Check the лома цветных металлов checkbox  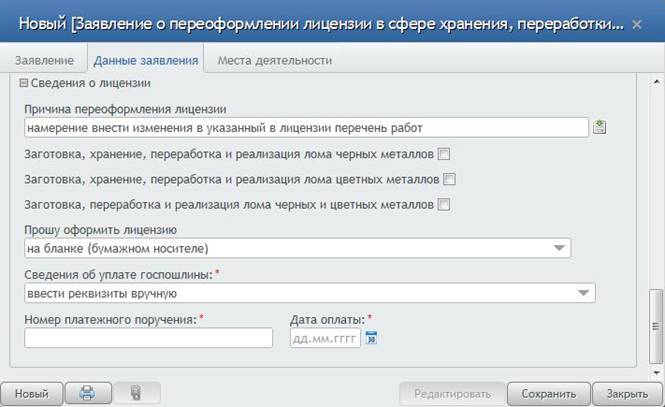(450, 179)
